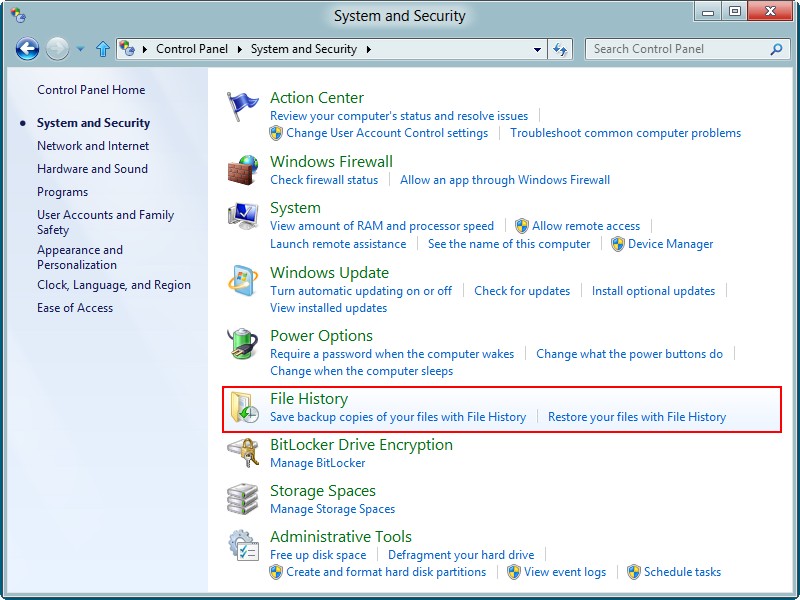
Task: Open Clock, Language, and Region category
Action: [x=114, y=285]
